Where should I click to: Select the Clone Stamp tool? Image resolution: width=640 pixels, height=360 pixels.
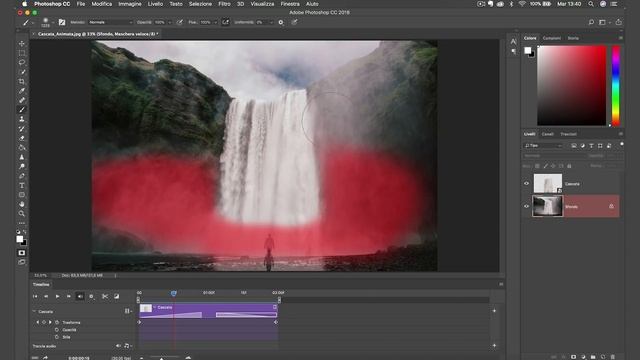point(22,119)
